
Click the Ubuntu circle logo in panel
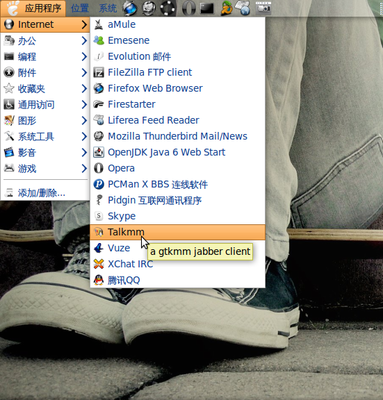click(x=168, y=8)
